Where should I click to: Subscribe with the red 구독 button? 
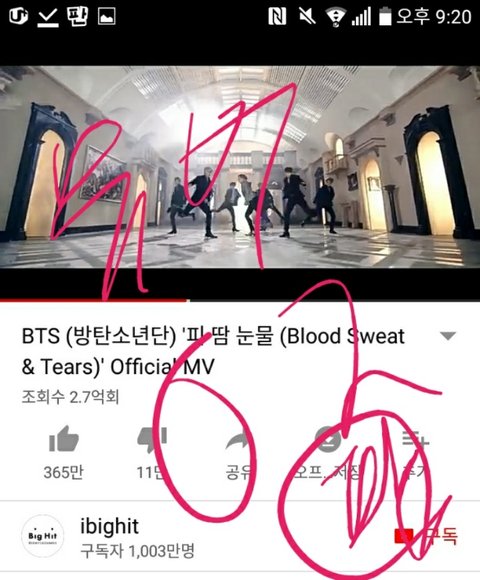[426, 536]
